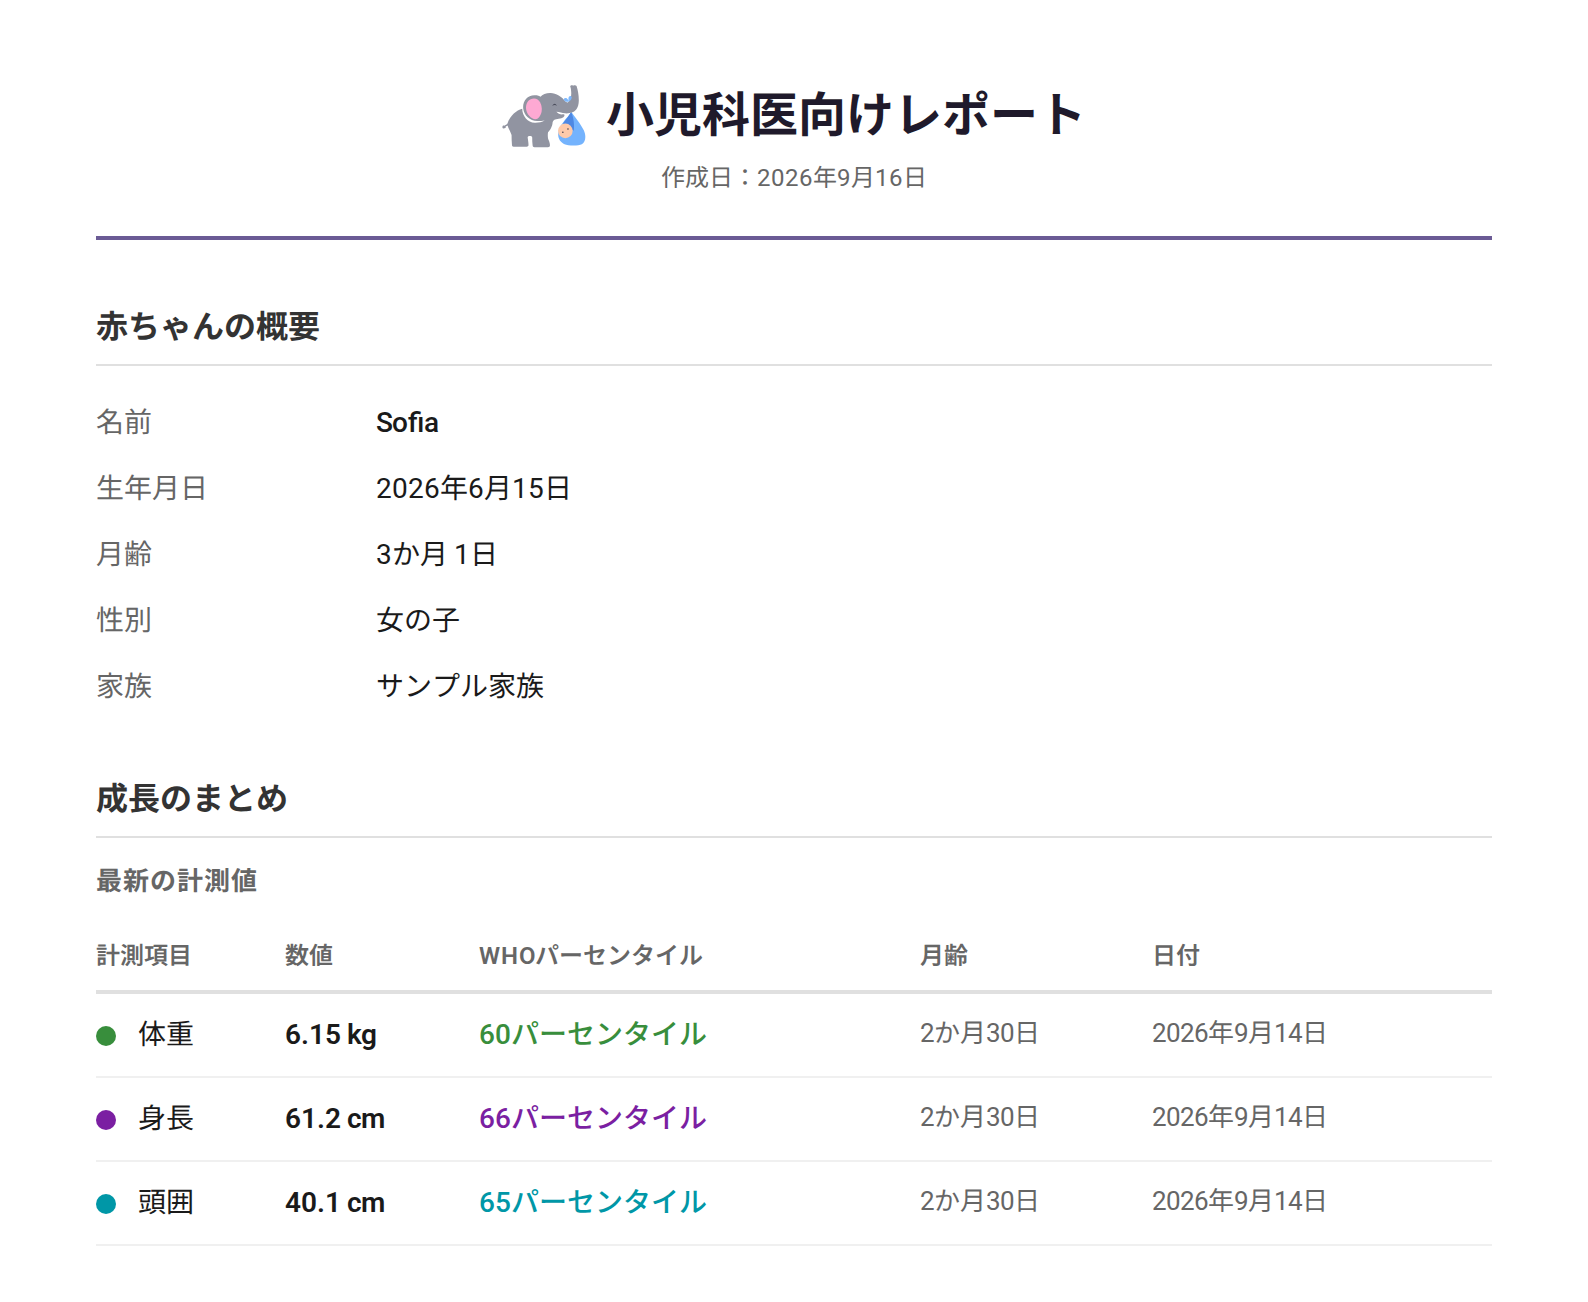Select the weight value 6.15 kg

click(x=331, y=1034)
